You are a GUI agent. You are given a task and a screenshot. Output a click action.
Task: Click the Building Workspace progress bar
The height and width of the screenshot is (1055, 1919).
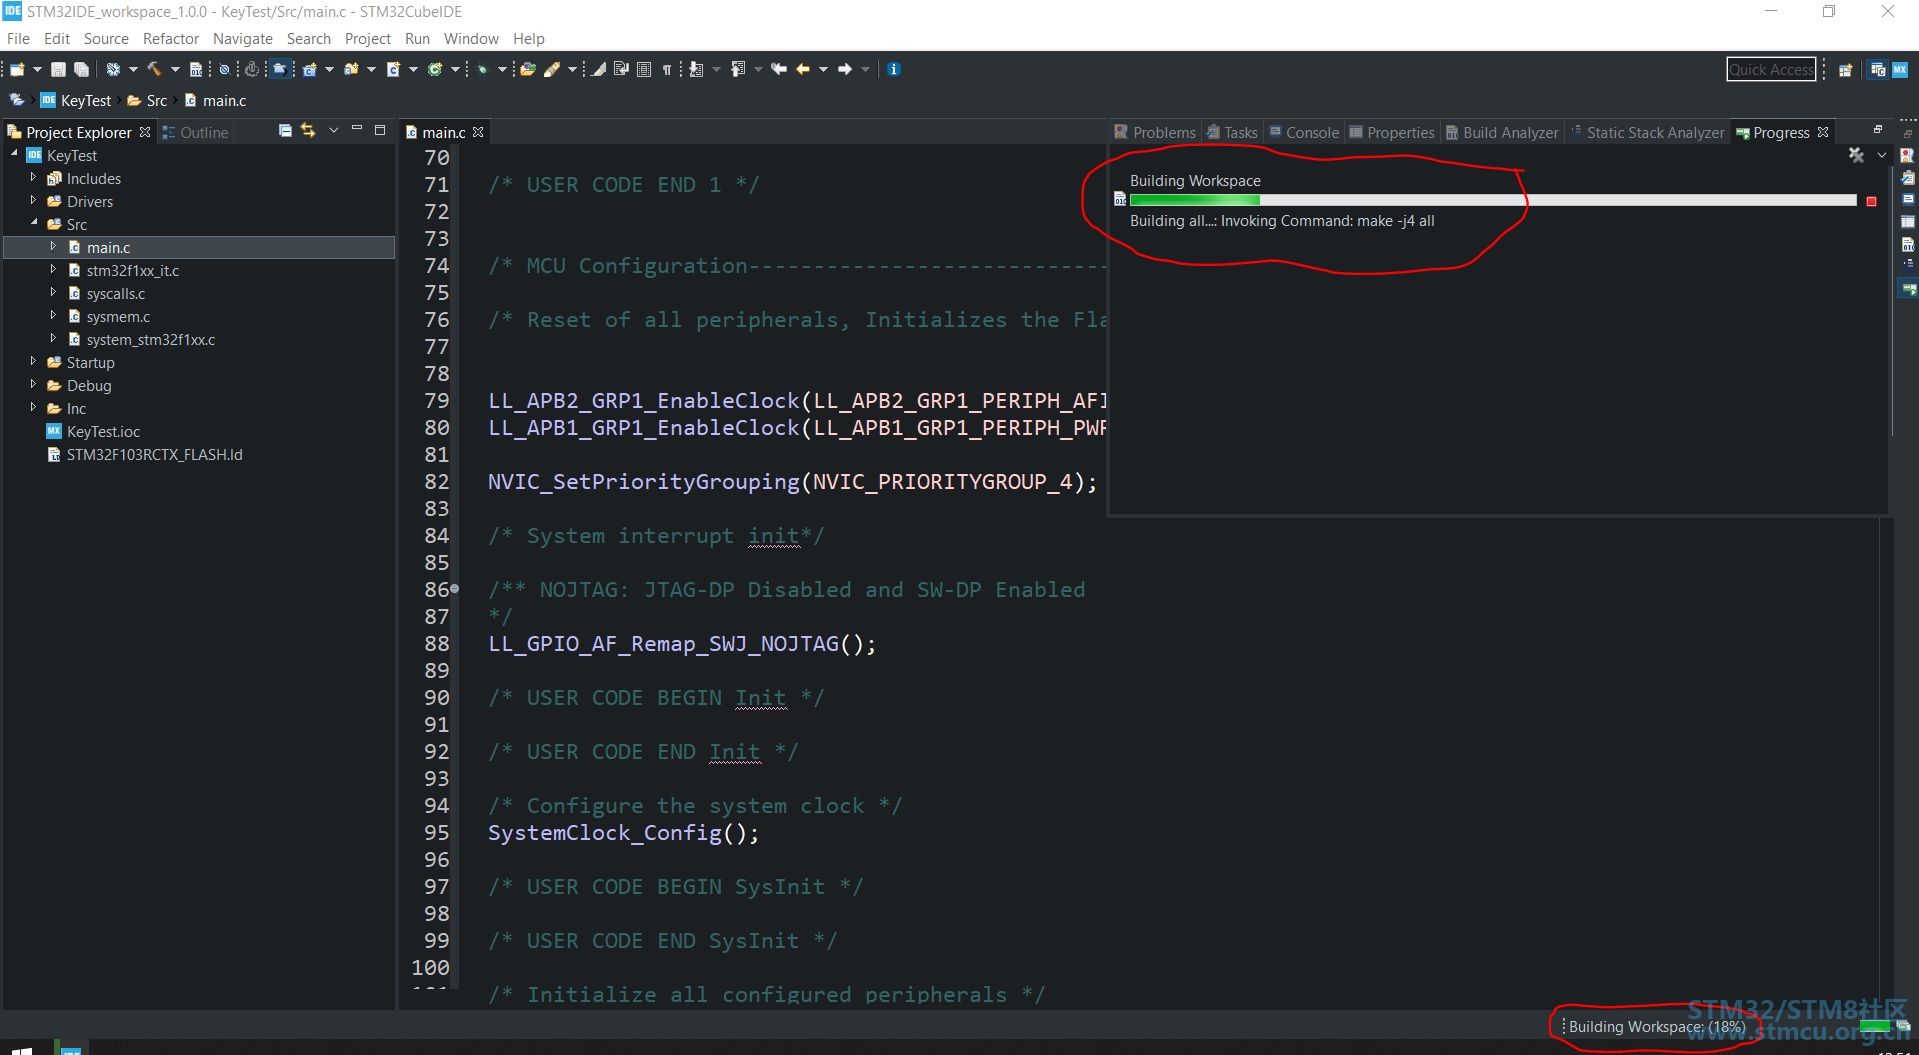(x=1493, y=200)
